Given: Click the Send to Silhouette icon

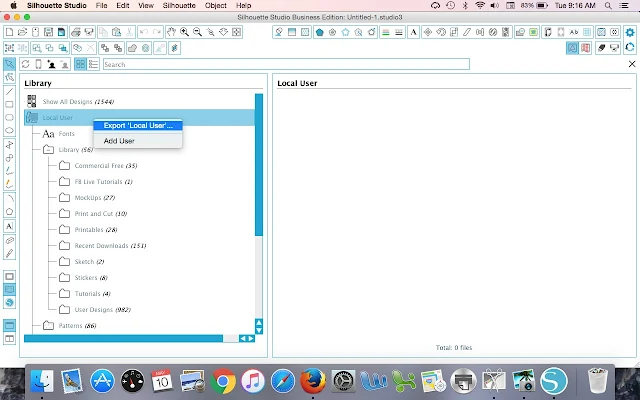Looking at the screenshot, I should 89,32.
